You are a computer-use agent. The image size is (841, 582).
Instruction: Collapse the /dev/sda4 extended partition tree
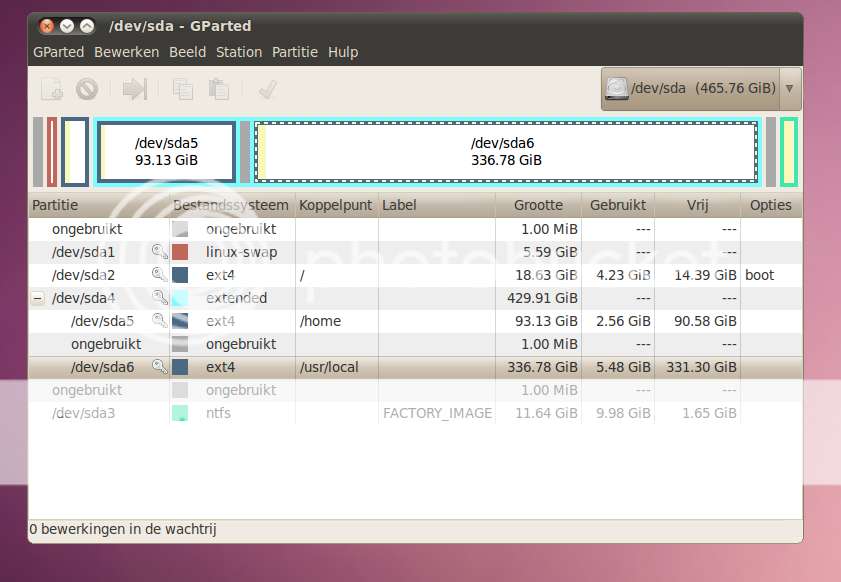pos(37,298)
